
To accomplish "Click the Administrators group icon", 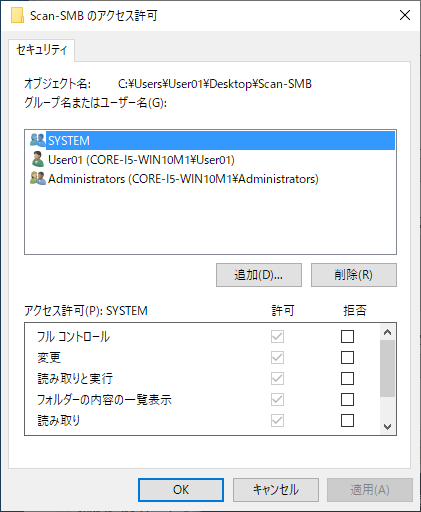I will (x=38, y=178).
